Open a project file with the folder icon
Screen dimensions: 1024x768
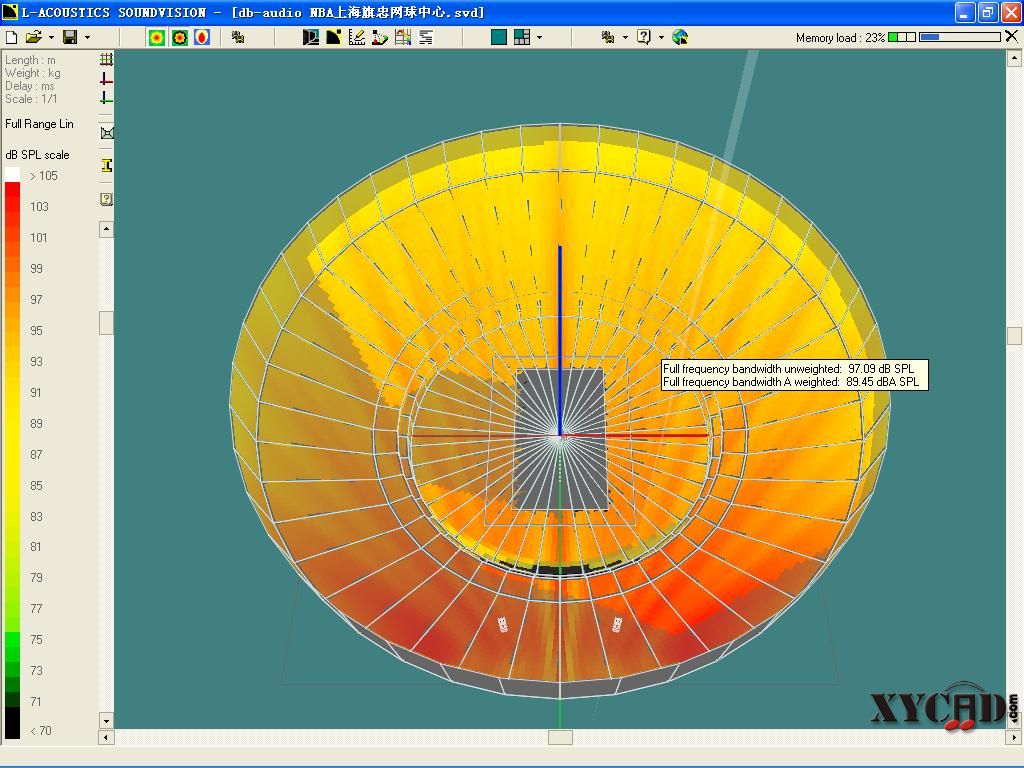point(34,37)
